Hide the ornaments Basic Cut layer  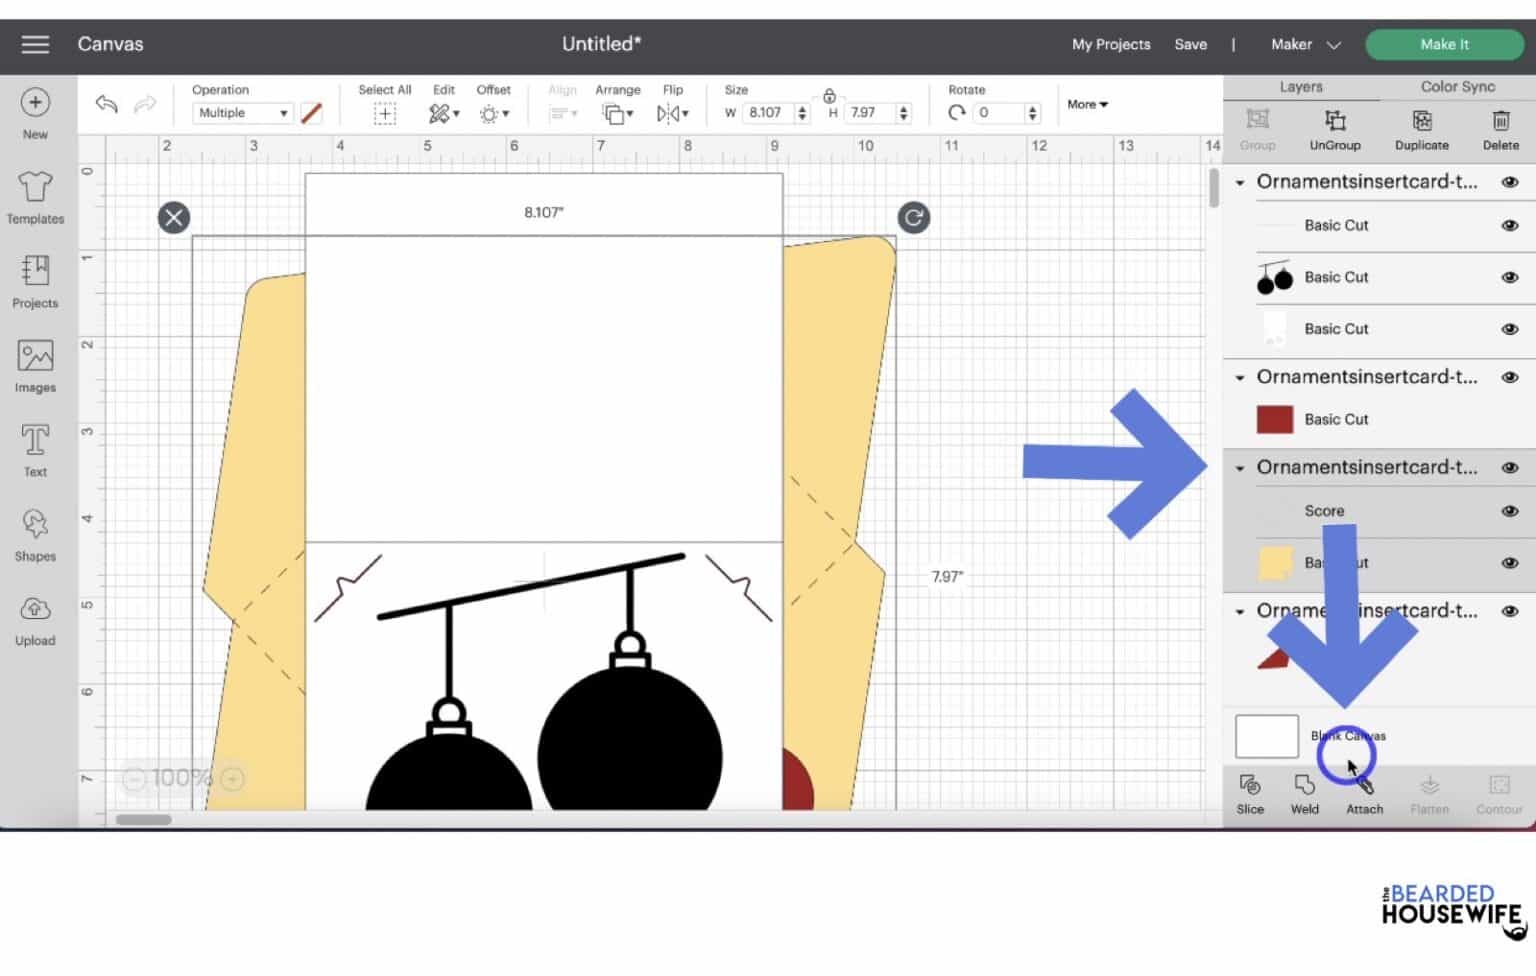(1510, 277)
